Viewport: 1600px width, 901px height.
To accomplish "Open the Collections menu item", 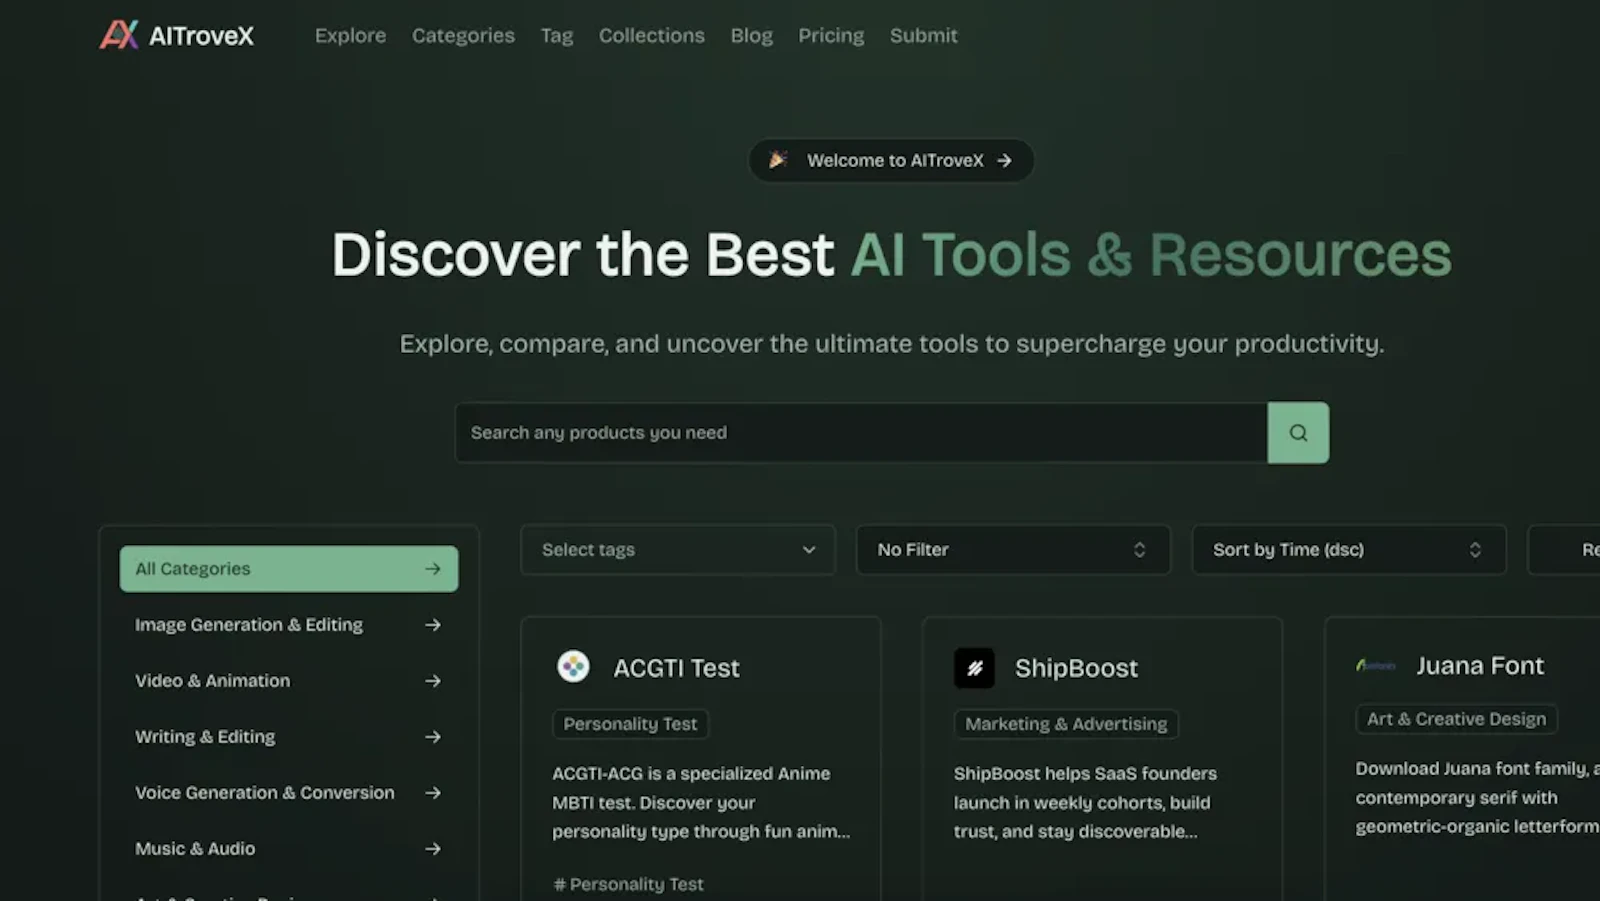I will (651, 35).
